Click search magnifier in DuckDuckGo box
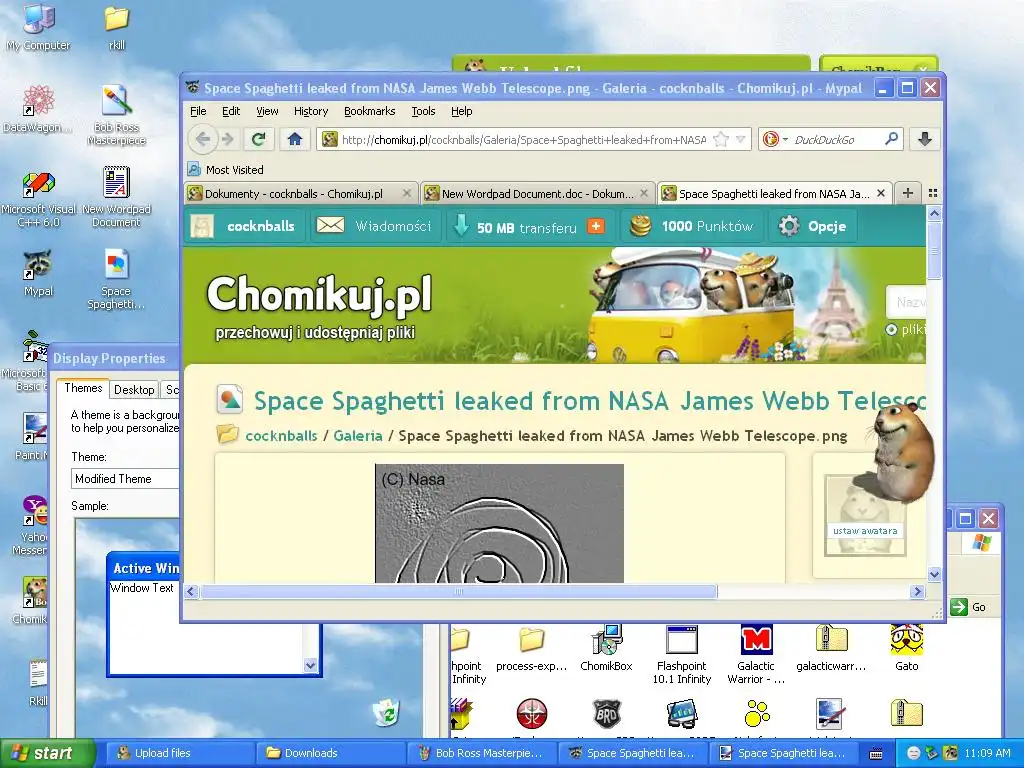 coord(891,138)
